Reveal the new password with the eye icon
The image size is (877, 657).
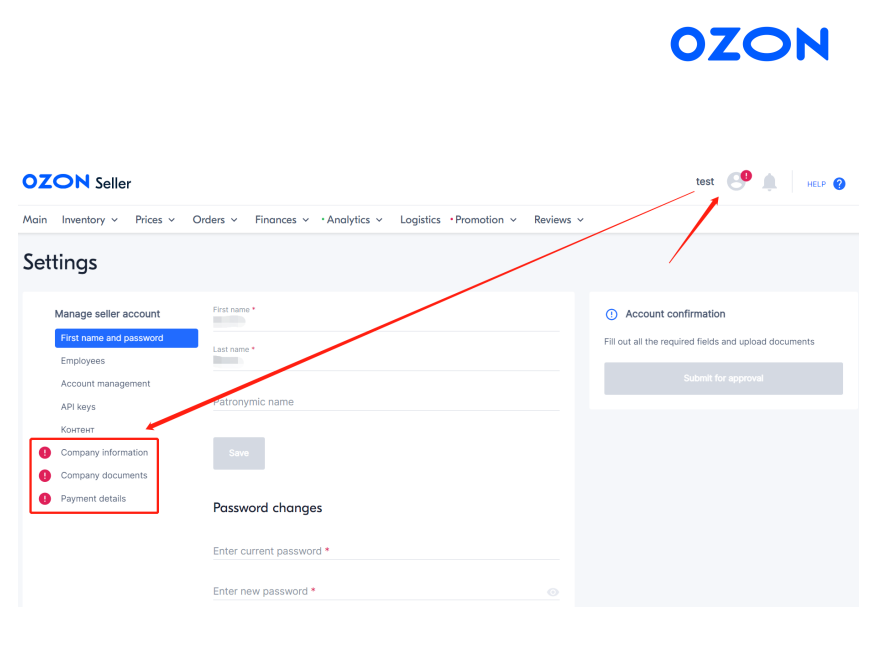coord(551,592)
